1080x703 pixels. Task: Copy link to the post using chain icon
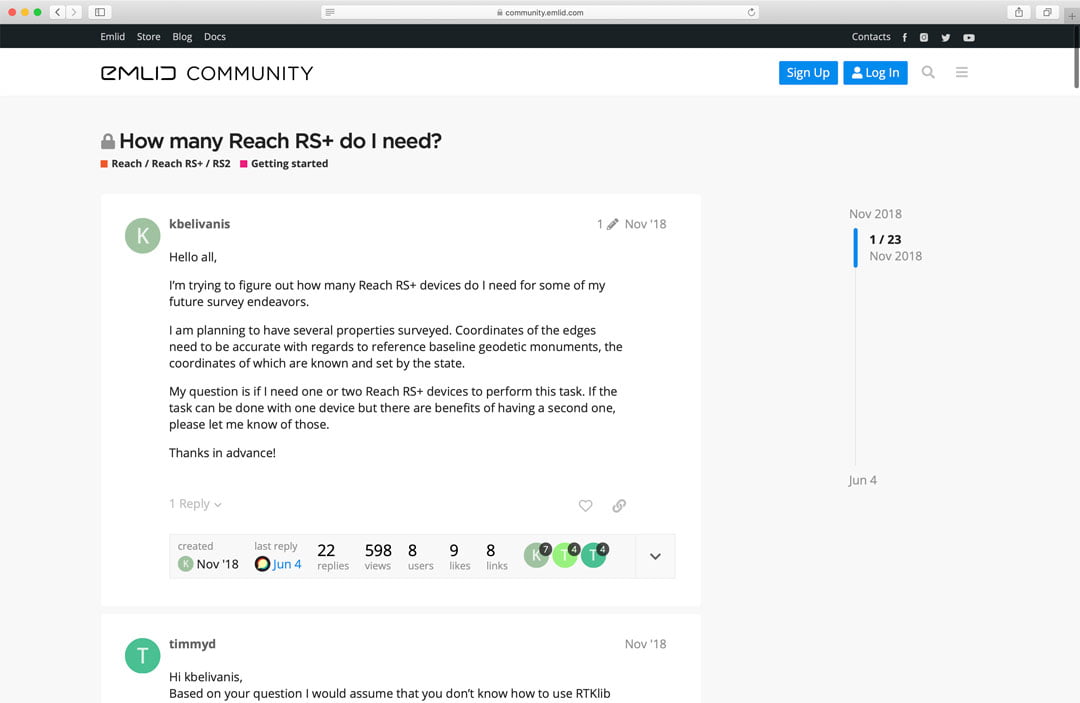point(619,505)
